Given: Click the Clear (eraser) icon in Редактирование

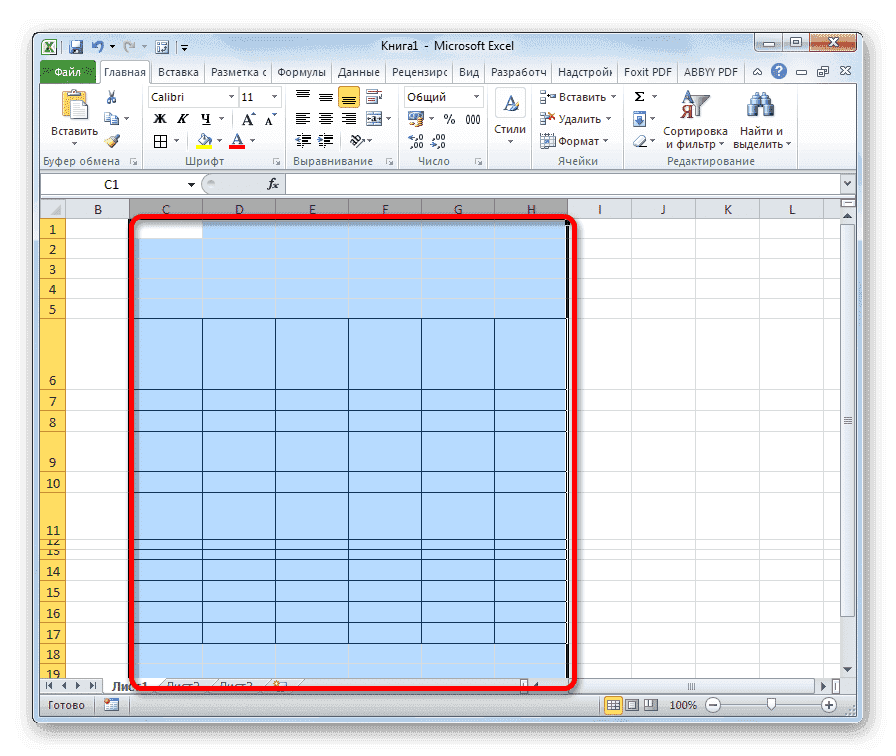Looking at the screenshot, I should (639, 140).
